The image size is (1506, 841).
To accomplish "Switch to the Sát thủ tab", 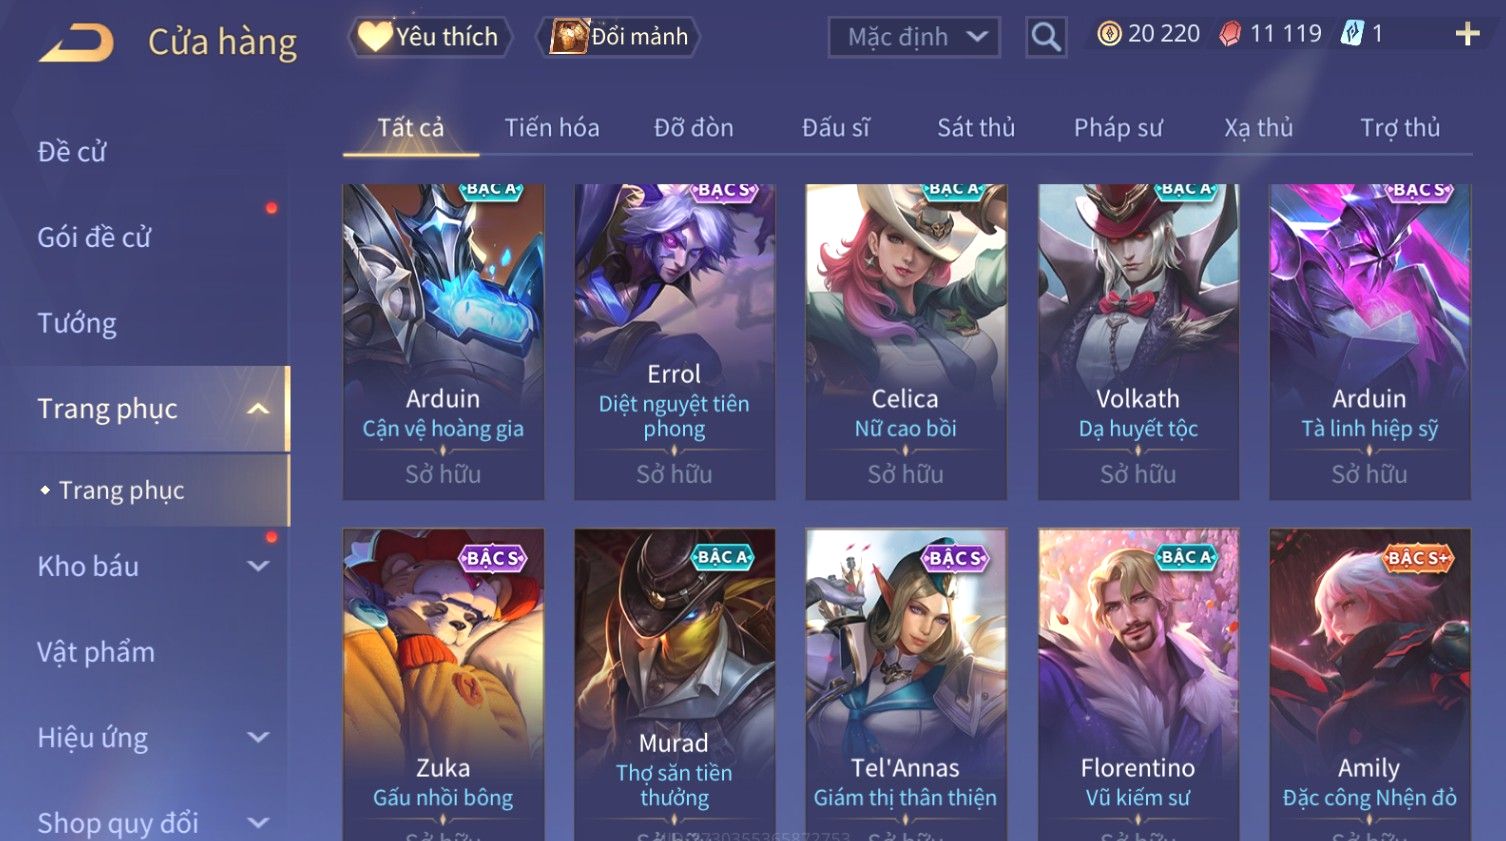I will click(x=976, y=128).
